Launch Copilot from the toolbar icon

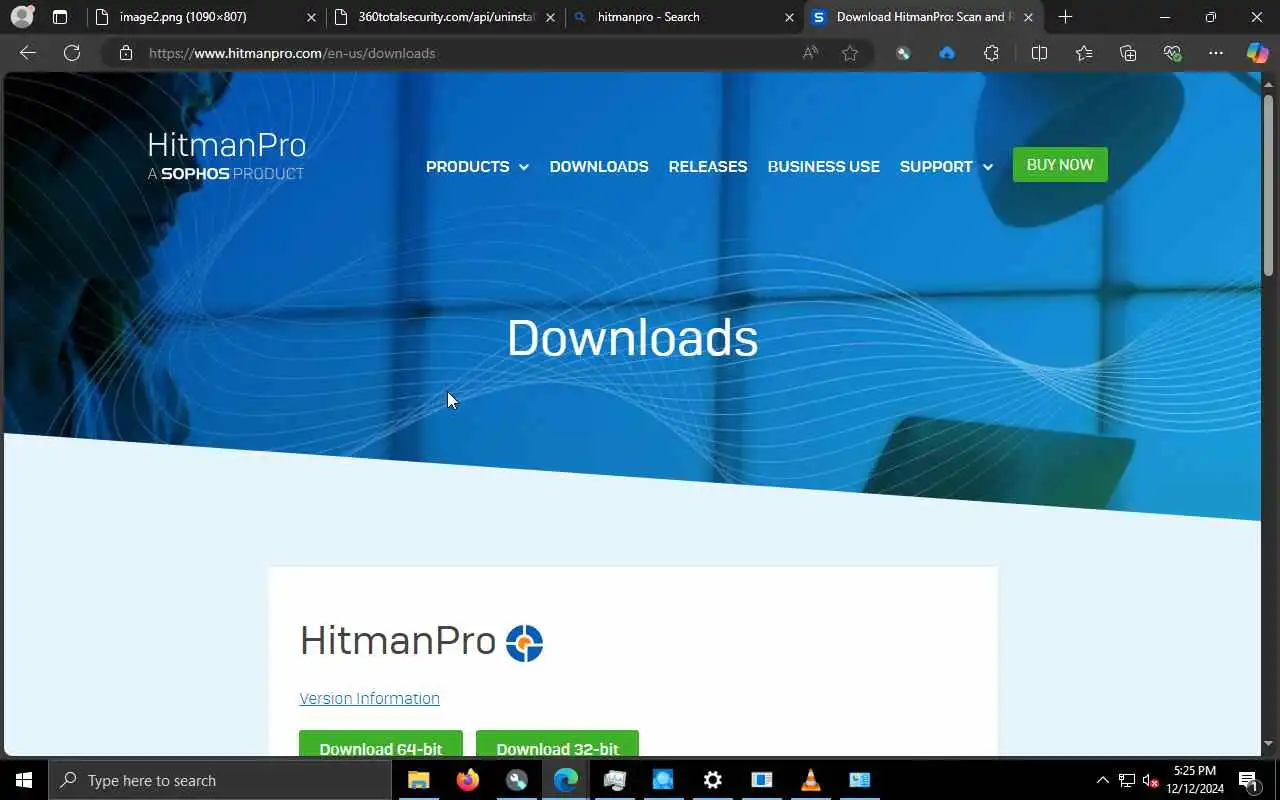1257,53
